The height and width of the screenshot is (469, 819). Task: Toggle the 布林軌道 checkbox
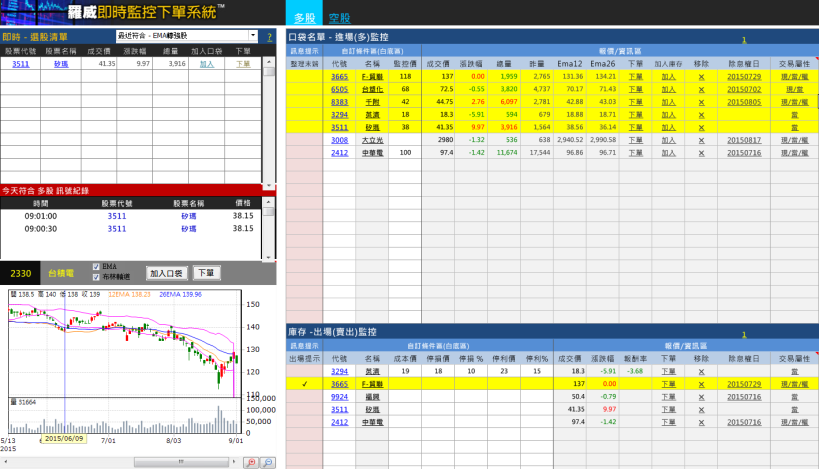click(96, 277)
